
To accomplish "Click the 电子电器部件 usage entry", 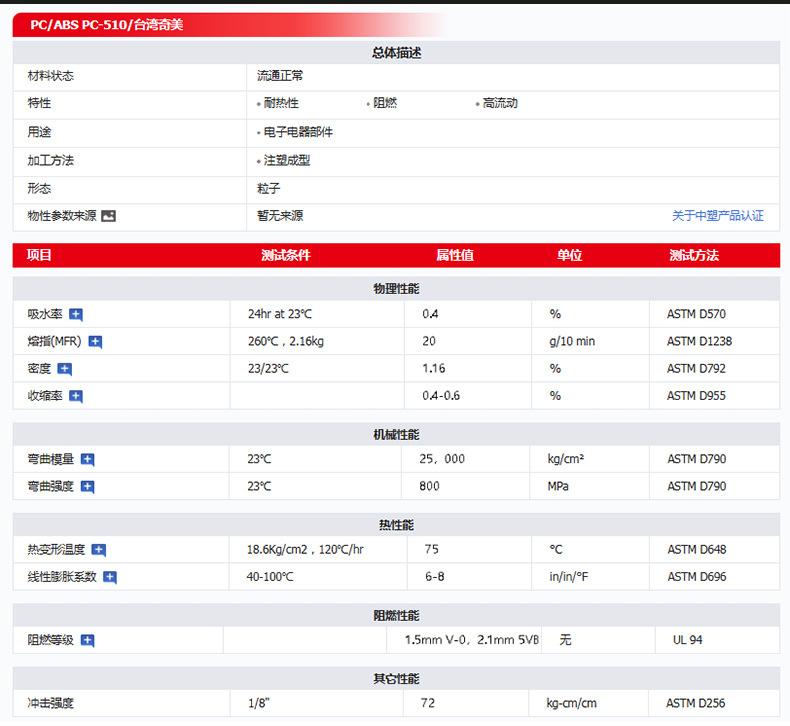I will (x=297, y=132).
